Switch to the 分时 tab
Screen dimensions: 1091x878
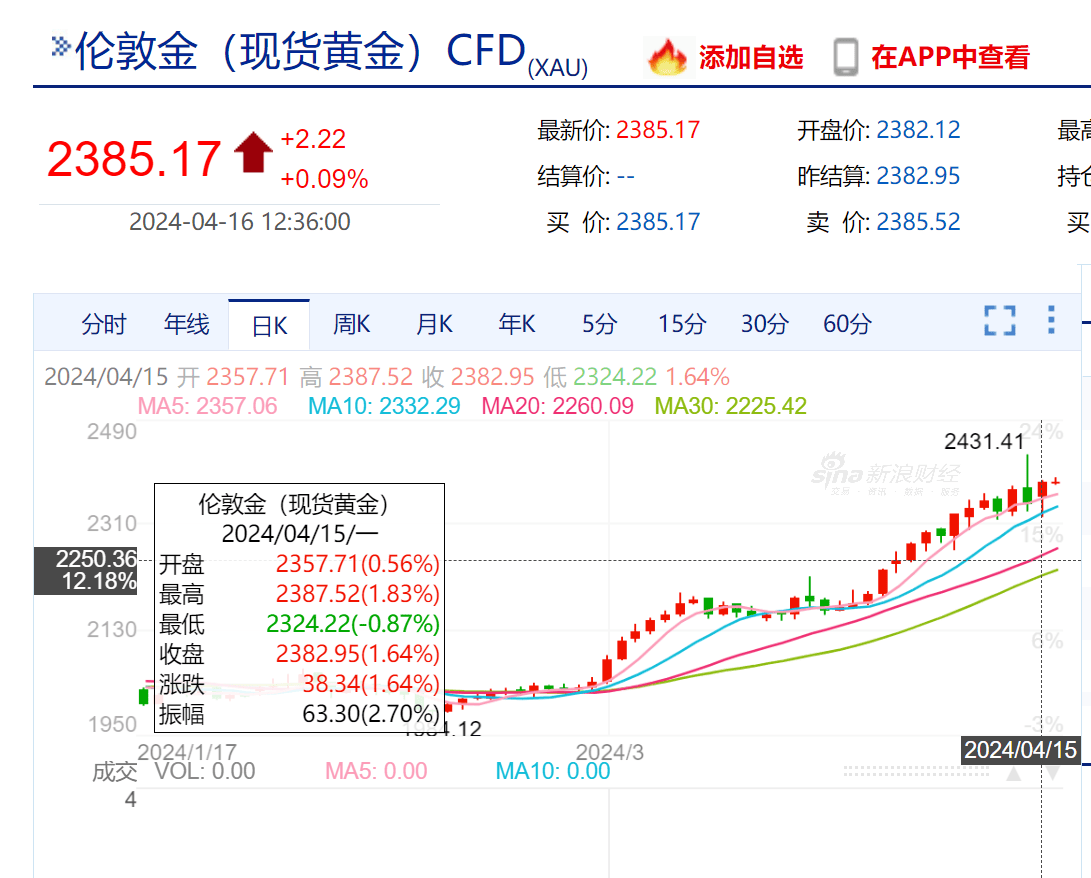pos(104,324)
